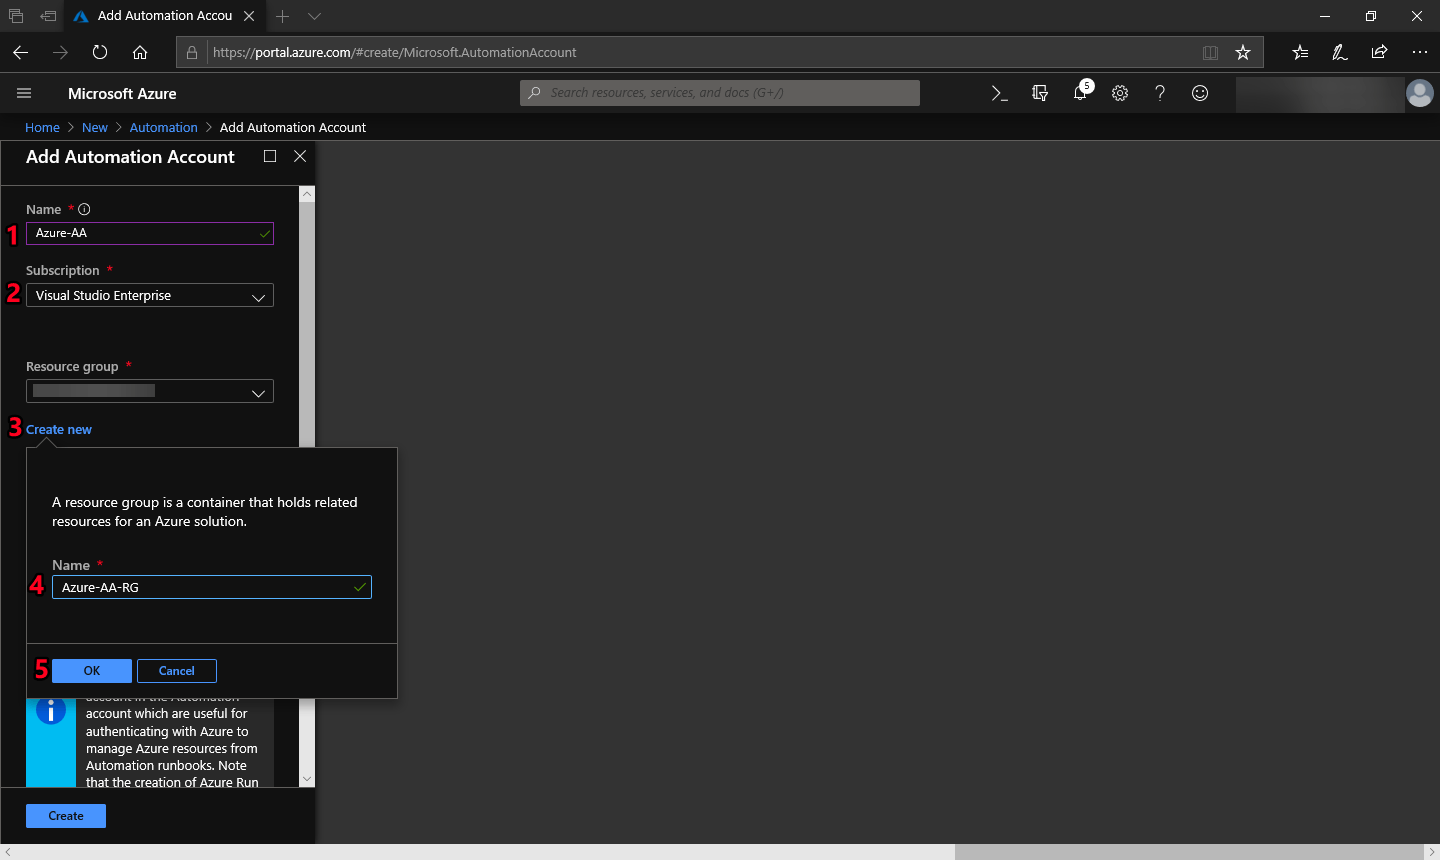Click the info icon next to Name
Image resolution: width=1440 pixels, height=860 pixels.
point(84,209)
